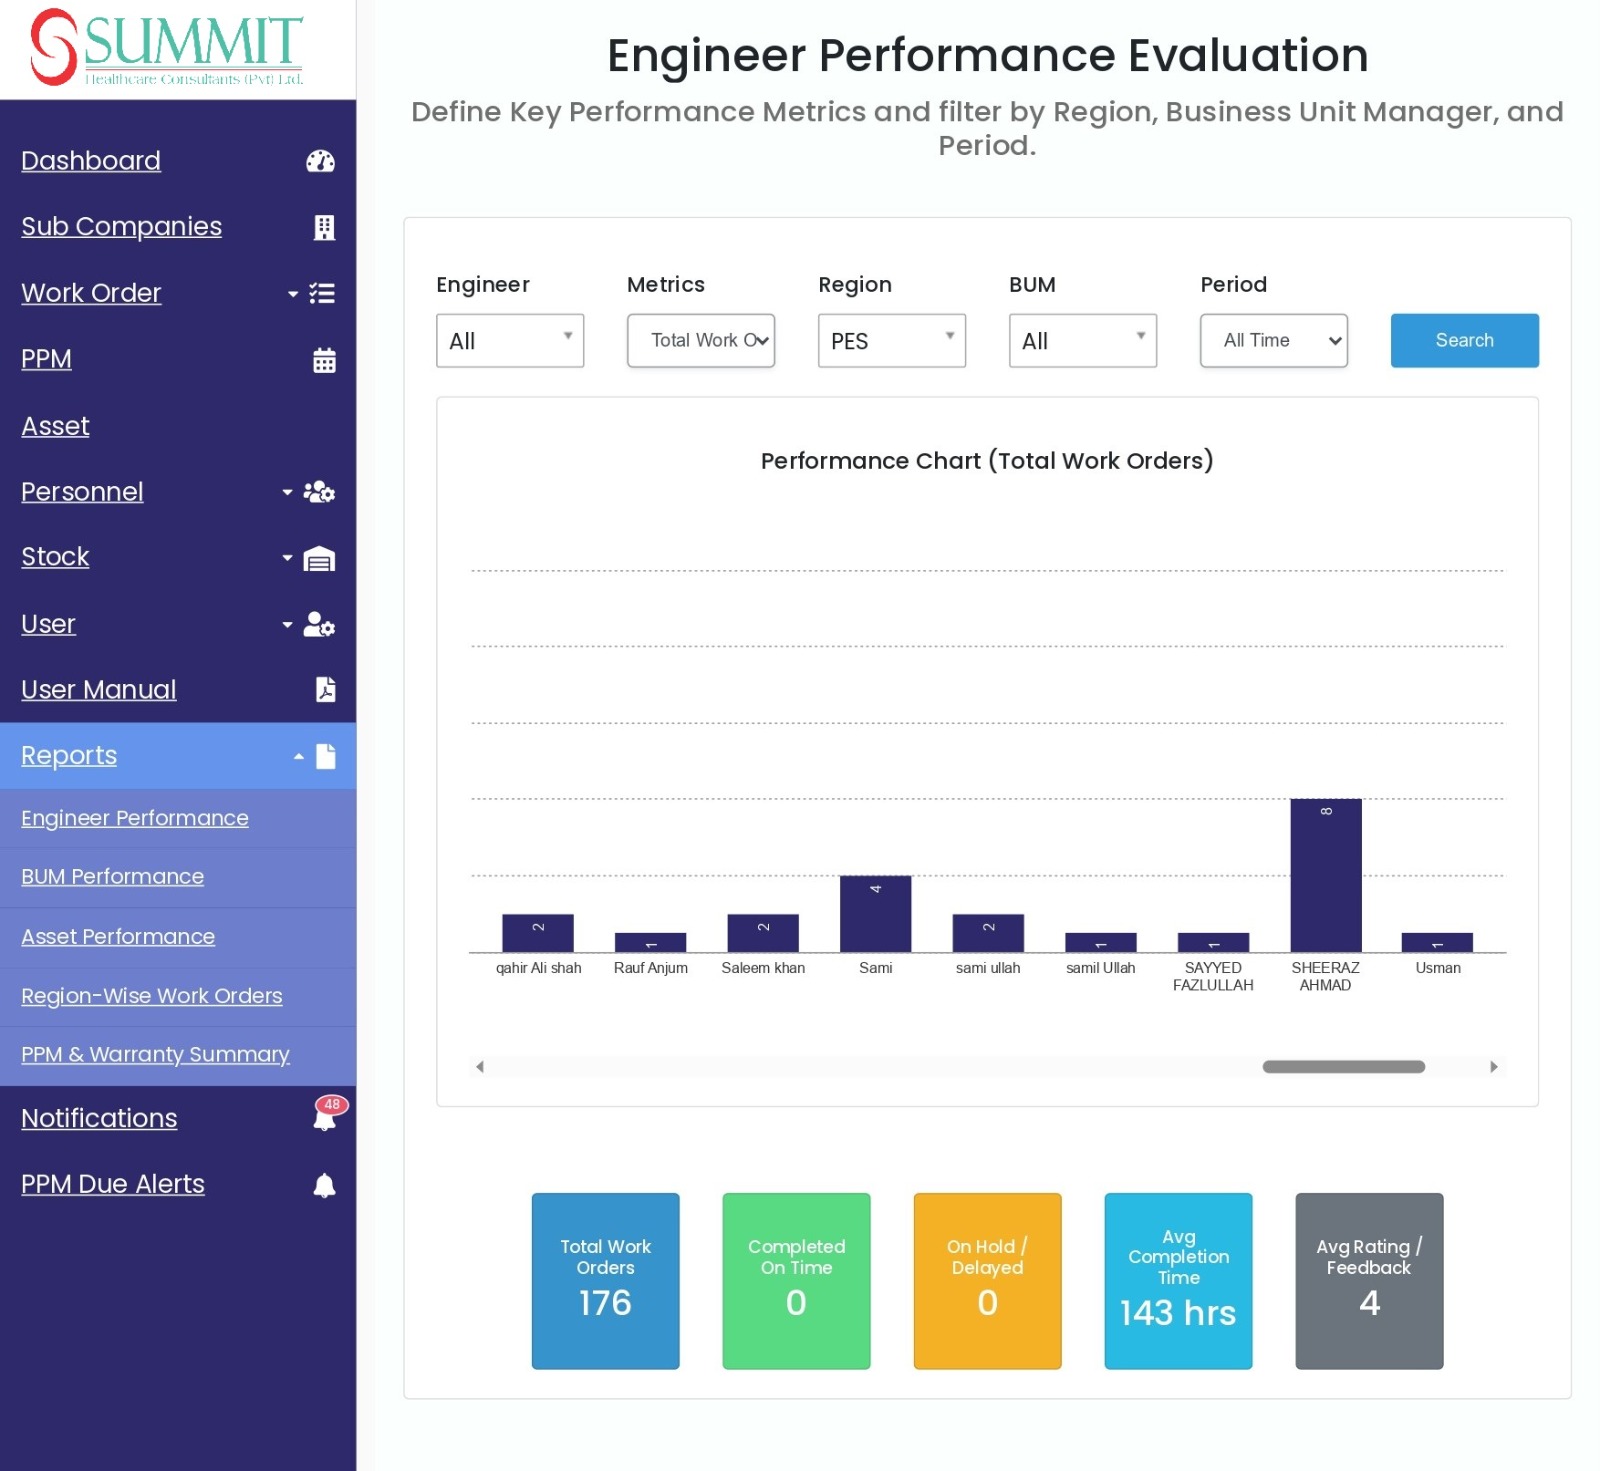
Task: Open the Region dropdown set to PES
Action: [892, 341]
